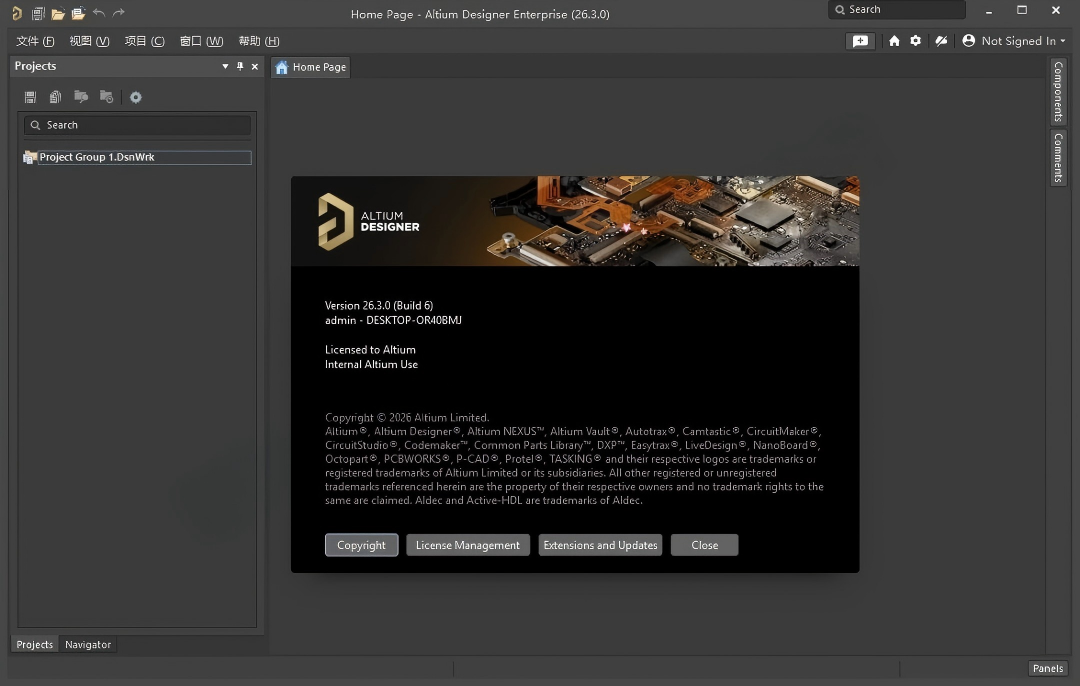Open a document using the folder icon

click(58, 13)
